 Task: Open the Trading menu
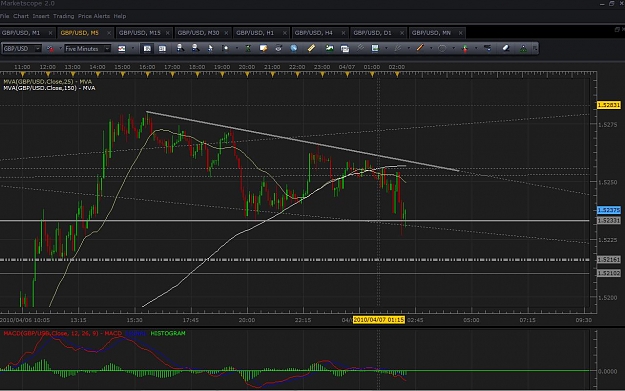(x=63, y=16)
